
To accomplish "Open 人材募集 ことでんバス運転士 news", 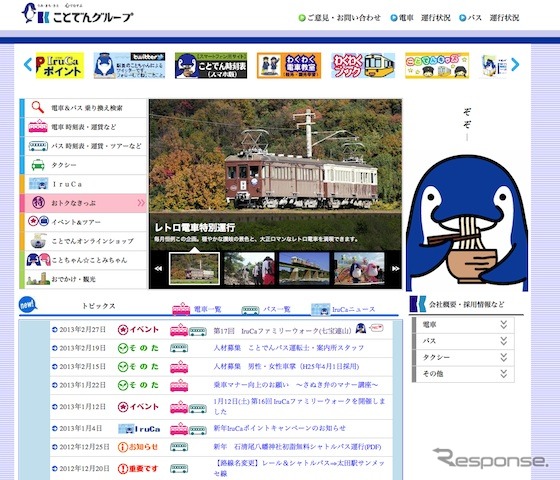I will (289, 348).
